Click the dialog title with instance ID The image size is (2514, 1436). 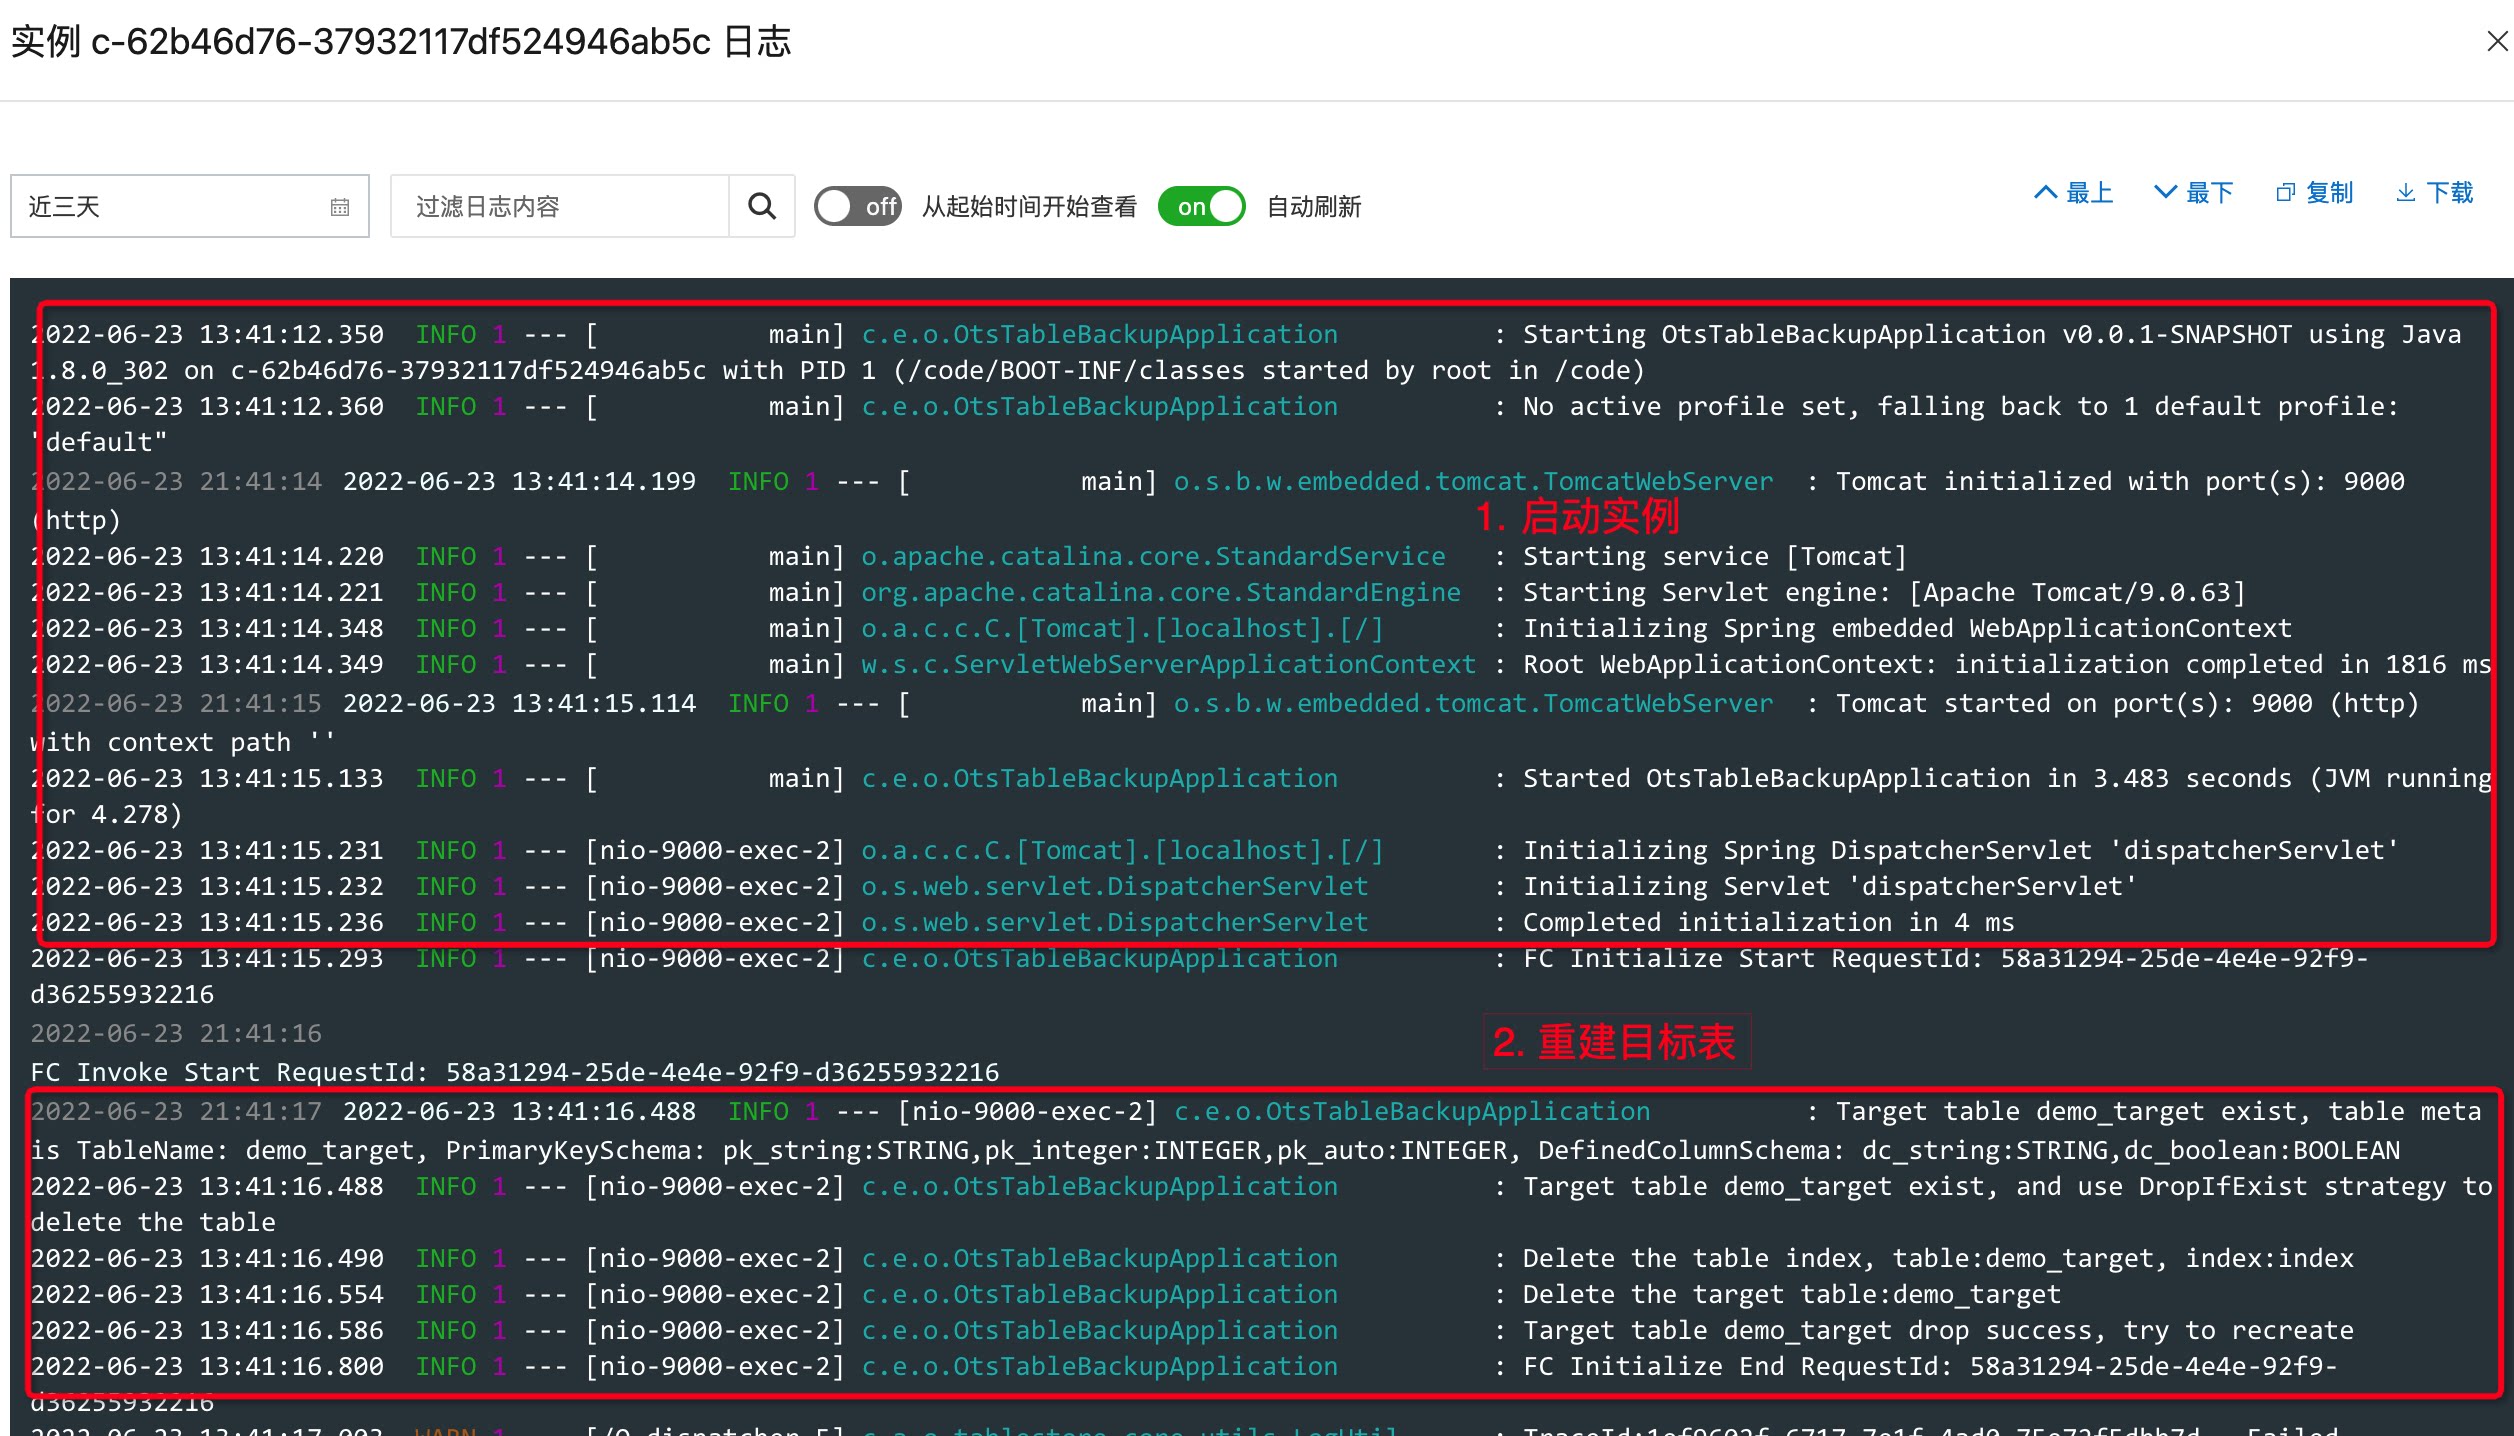[x=400, y=42]
